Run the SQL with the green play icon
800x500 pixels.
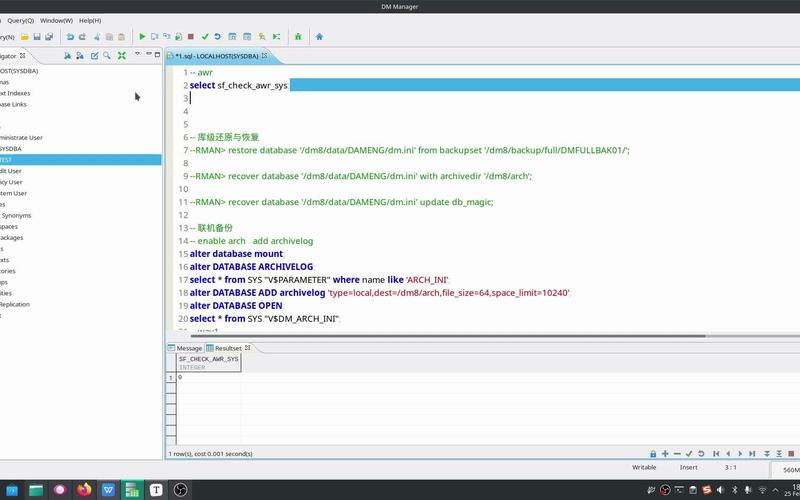coord(142,37)
